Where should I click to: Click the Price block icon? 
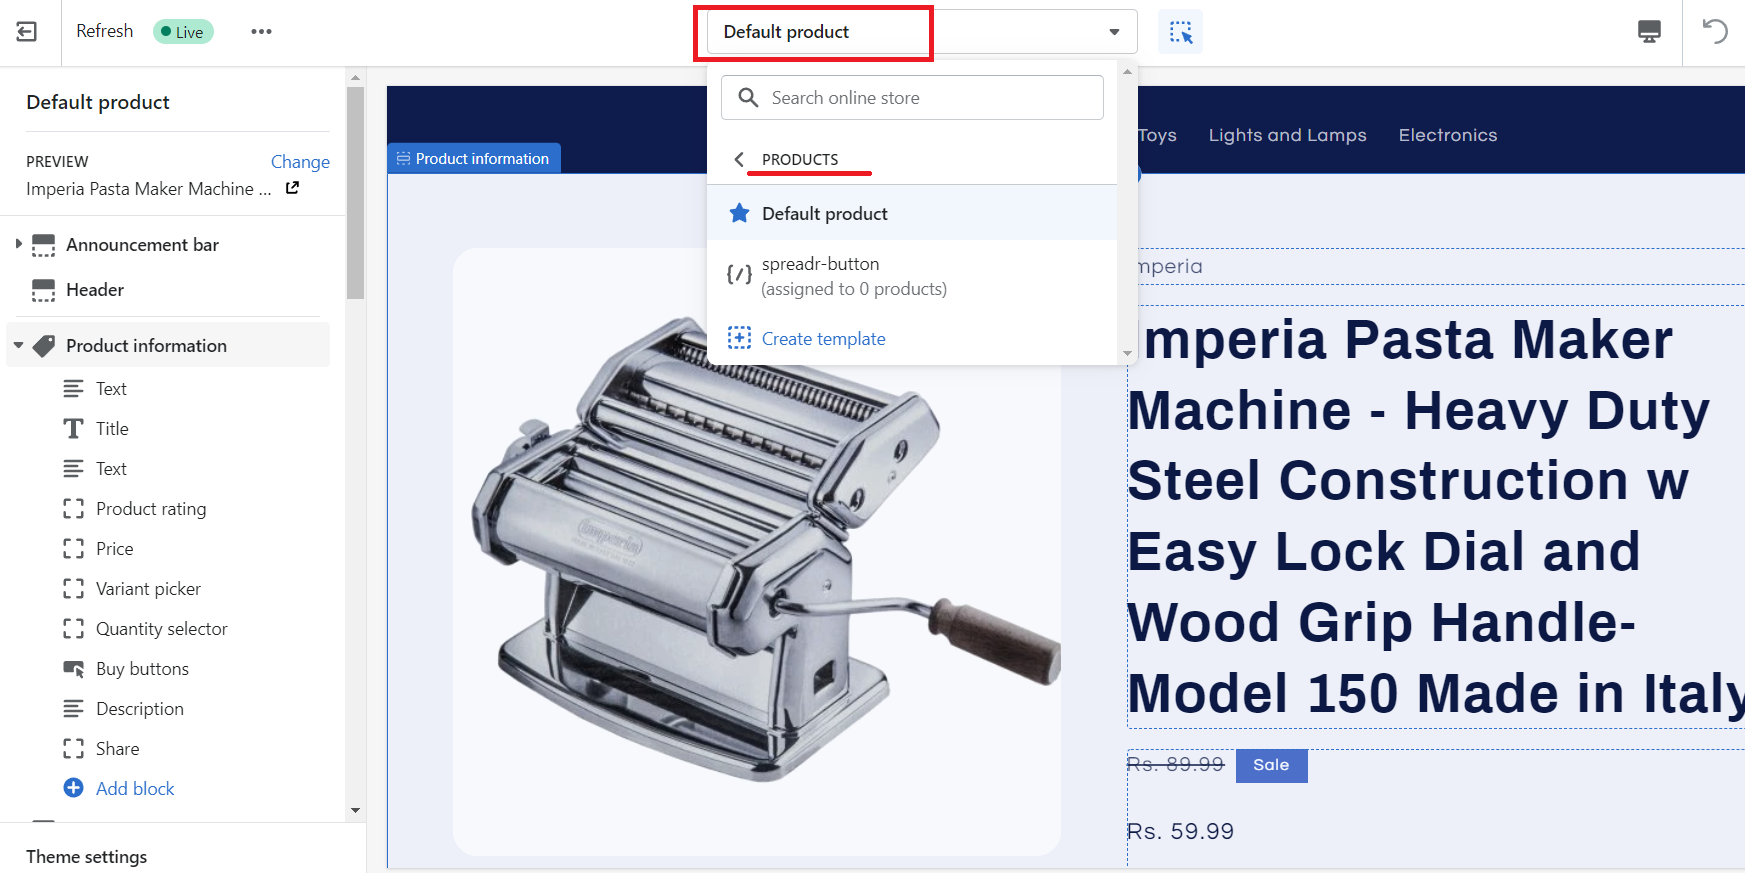pos(73,549)
